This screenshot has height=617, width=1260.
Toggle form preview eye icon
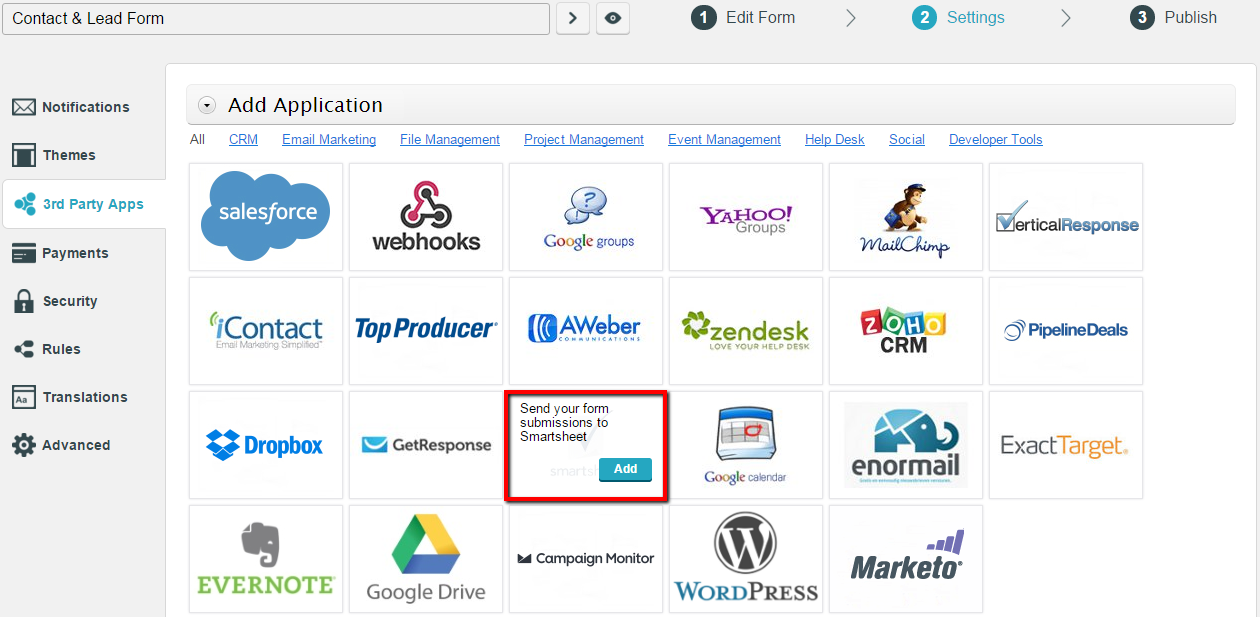pos(613,18)
